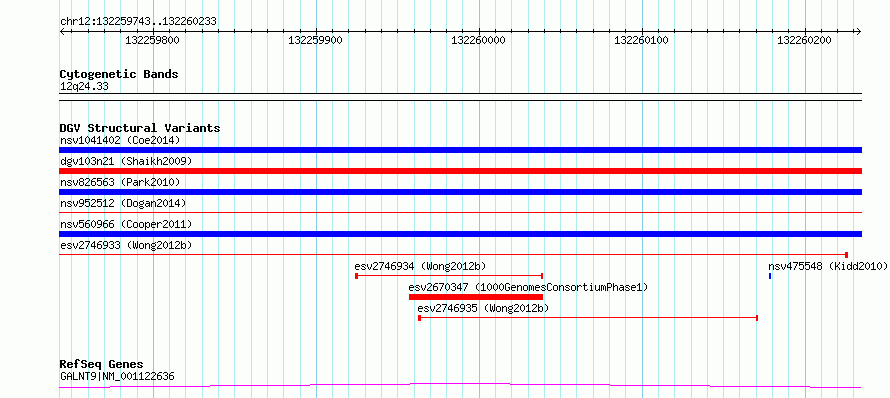Click the DGV Structural Variants track heading

140,128
